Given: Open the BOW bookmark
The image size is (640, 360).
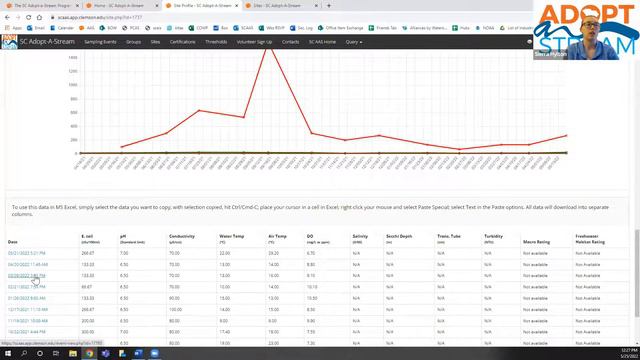Looking at the screenshot, I should (x=108, y=28).
